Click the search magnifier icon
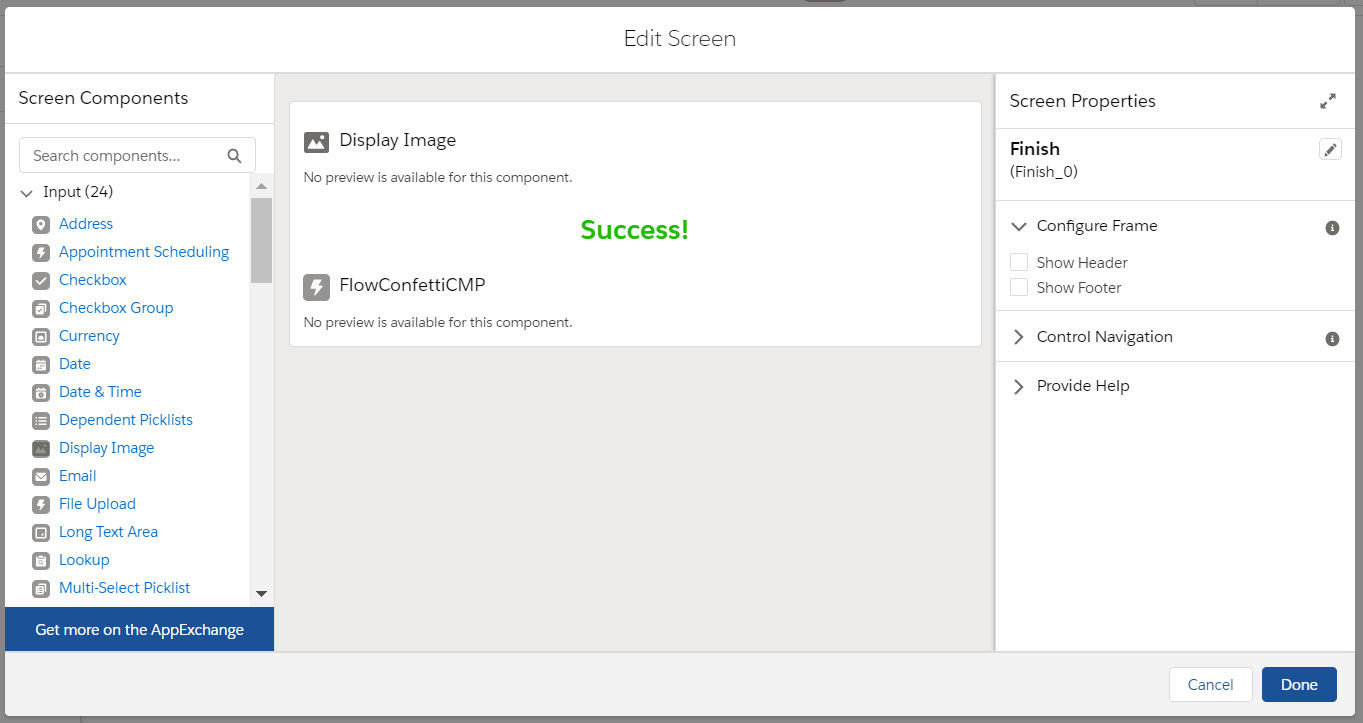1363x723 pixels. click(234, 156)
